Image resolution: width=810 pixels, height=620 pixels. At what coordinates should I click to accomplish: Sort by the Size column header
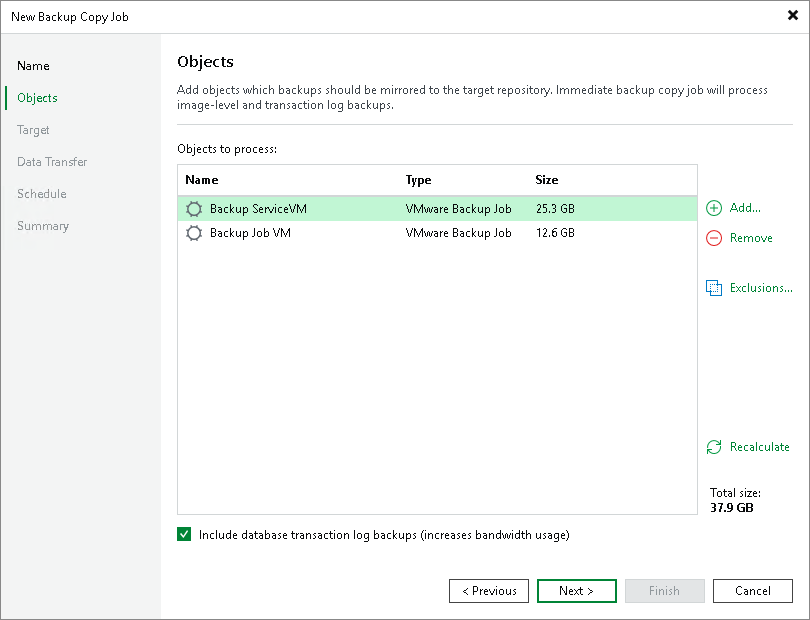pyautogui.click(x=547, y=180)
